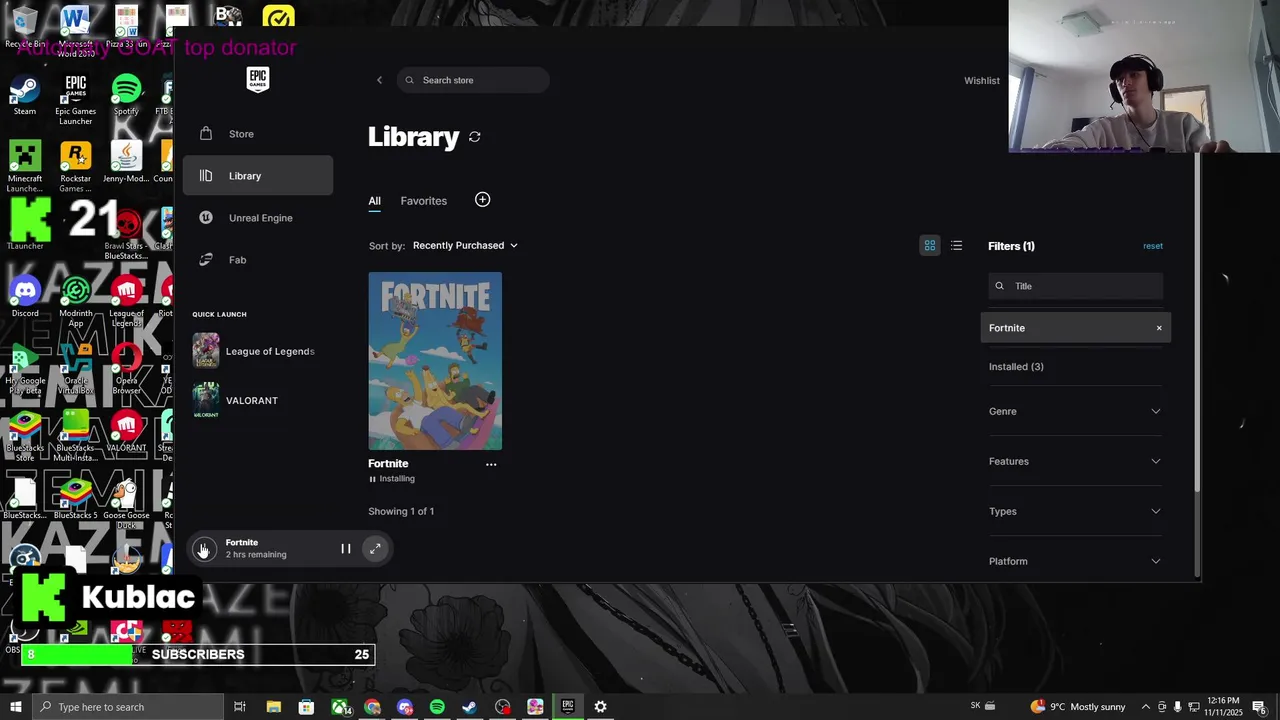1280x720 pixels.
Task: Open Xbox app from taskbar
Action: click(340, 707)
